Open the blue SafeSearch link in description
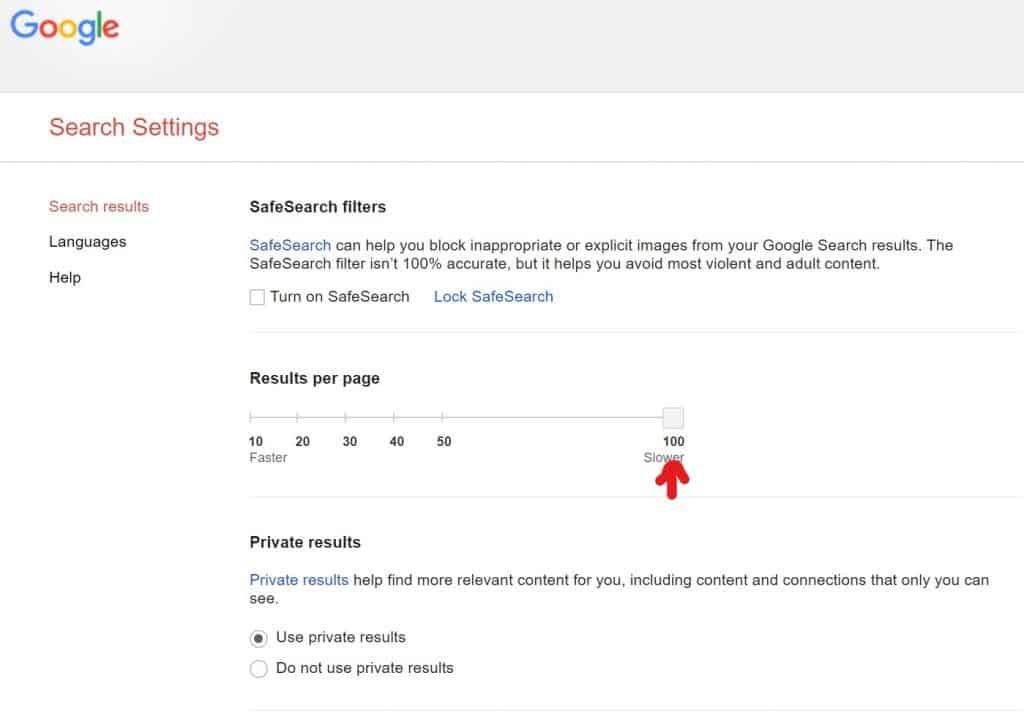1024x725 pixels. coord(289,245)
